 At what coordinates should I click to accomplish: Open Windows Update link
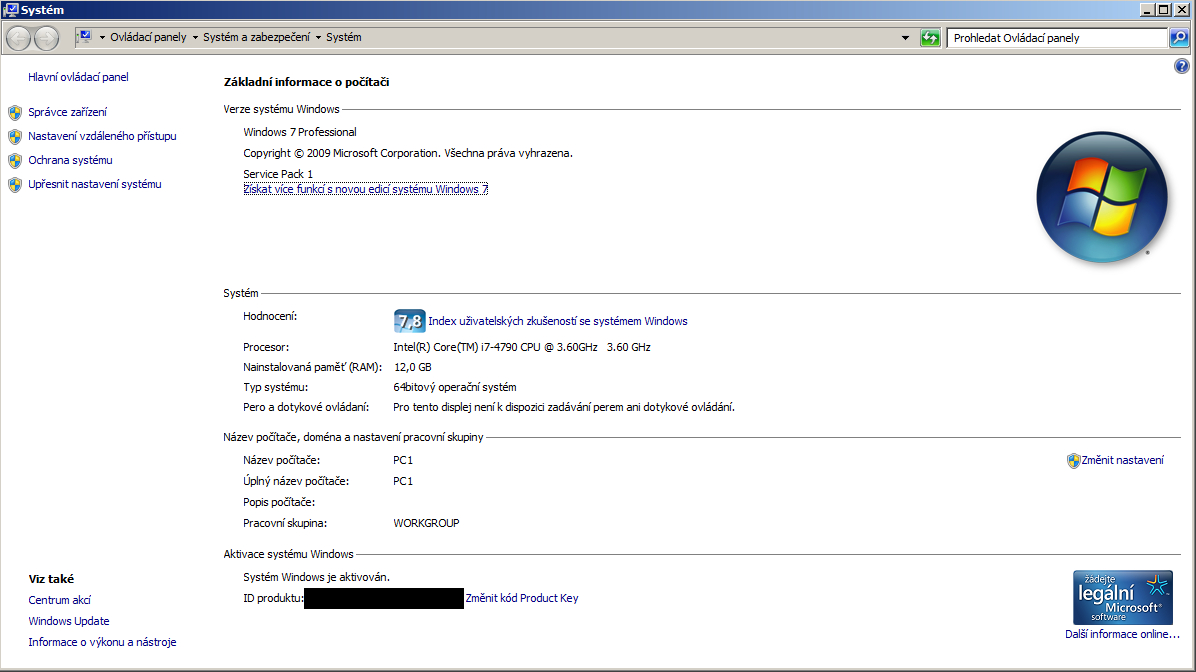coord(69,621)
